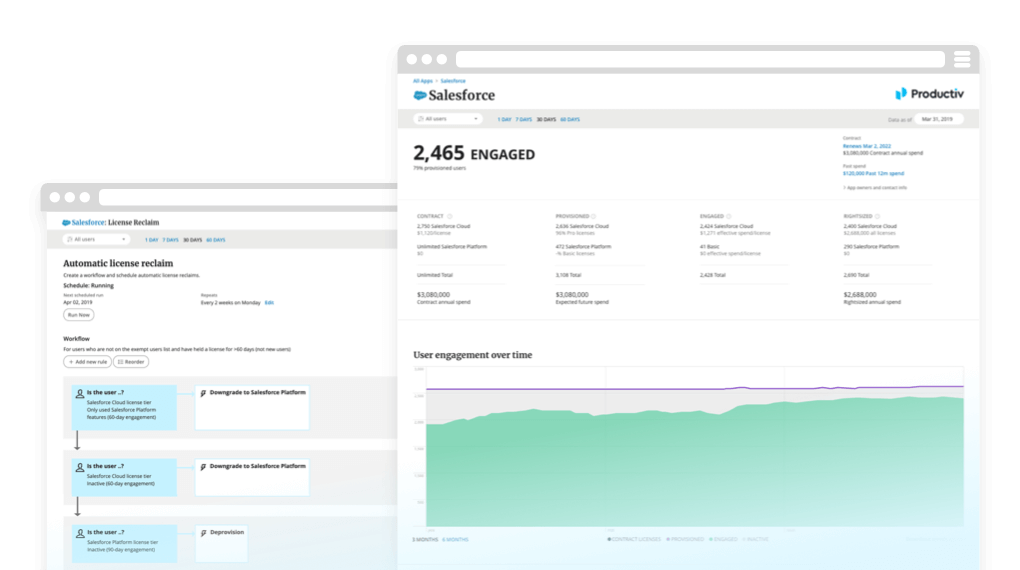Select 30 DAYS range in the License Reclaim window
Screen dimensions: 1020x570
[192, 240]
